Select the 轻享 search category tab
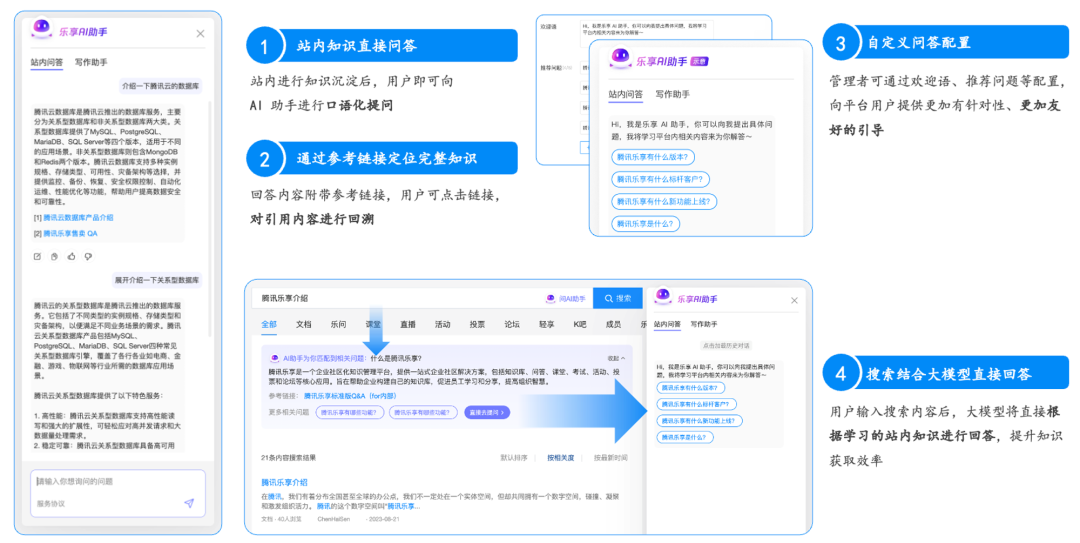This screenshot has width=1080, height=543. click(x=547, y=325)
